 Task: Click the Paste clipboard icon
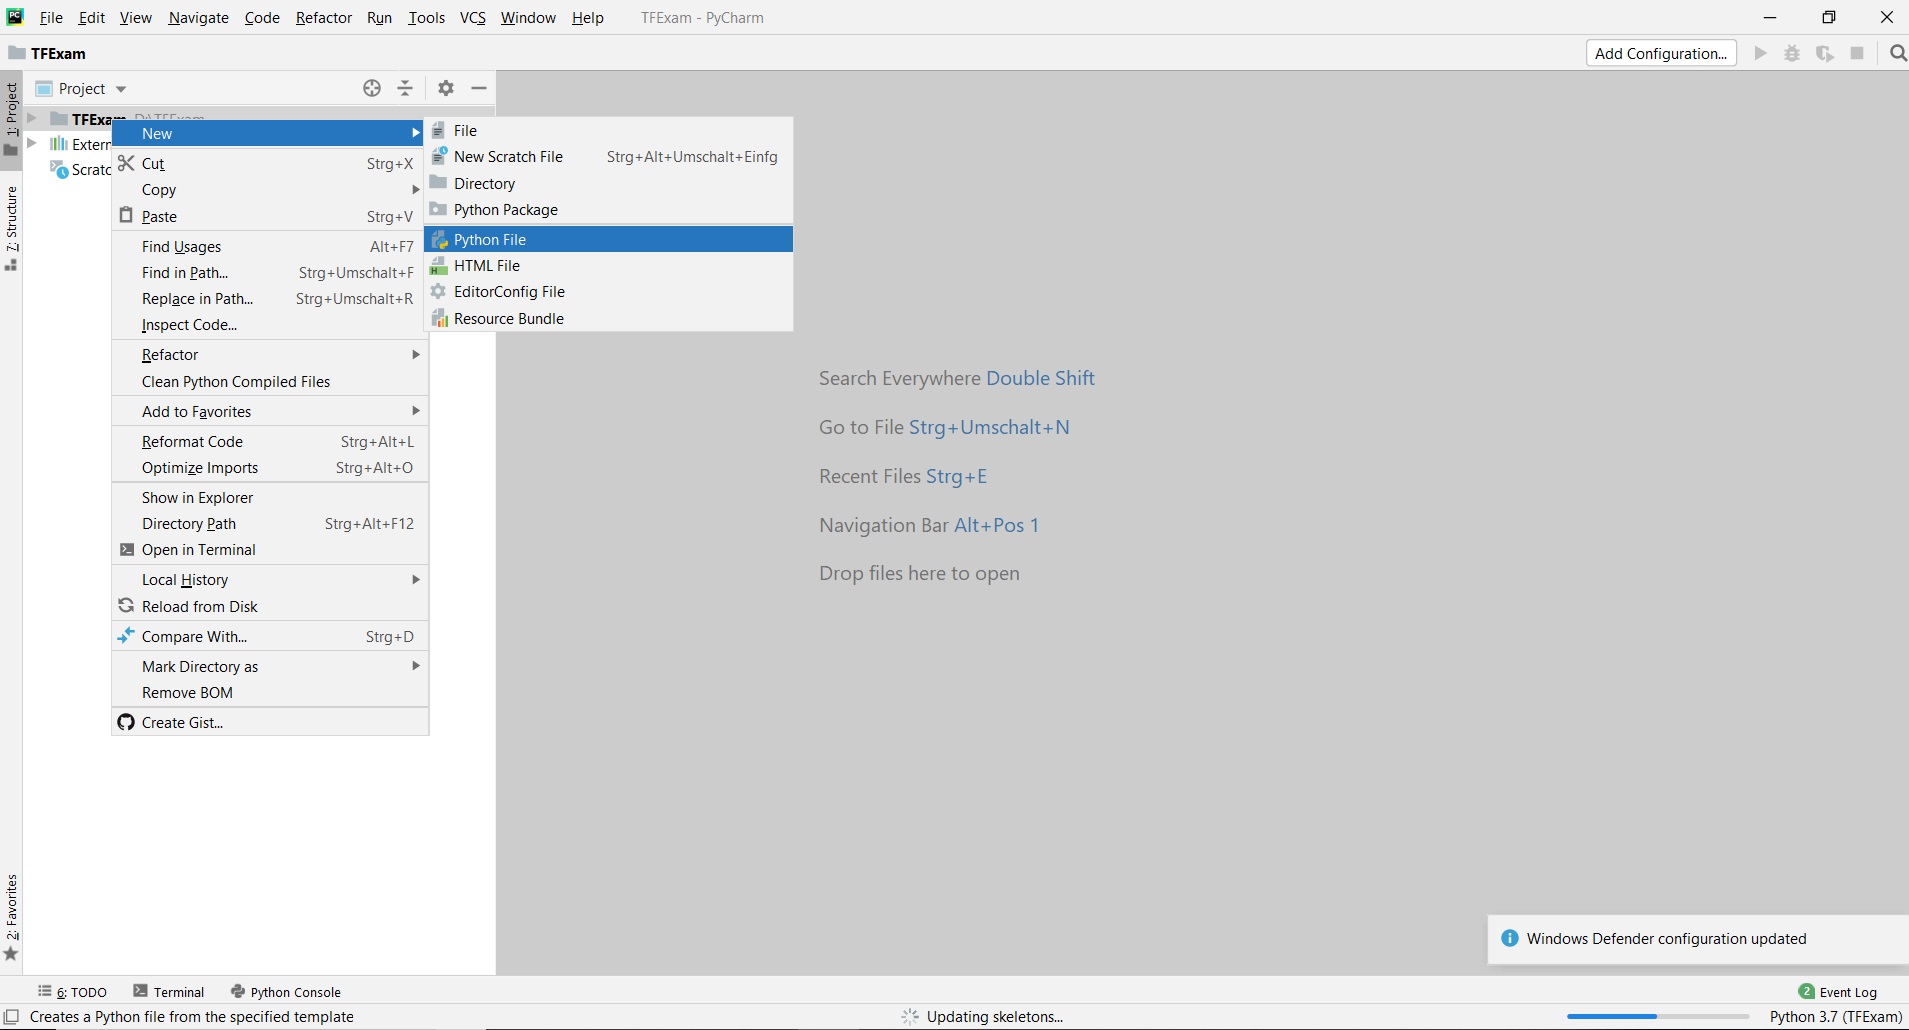point(126,215)
